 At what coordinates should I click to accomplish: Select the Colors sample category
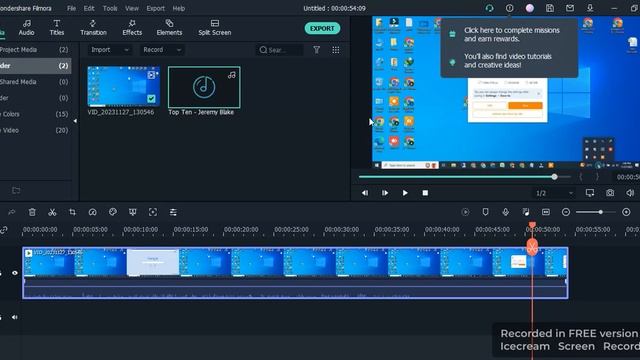[x=35, y=114]
